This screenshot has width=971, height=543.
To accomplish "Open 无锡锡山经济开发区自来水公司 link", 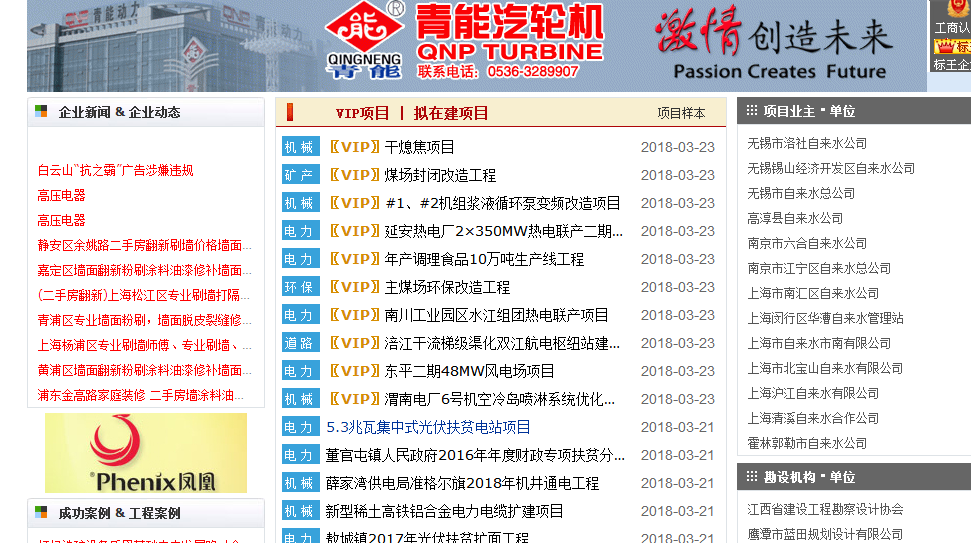I will (831, 168).
